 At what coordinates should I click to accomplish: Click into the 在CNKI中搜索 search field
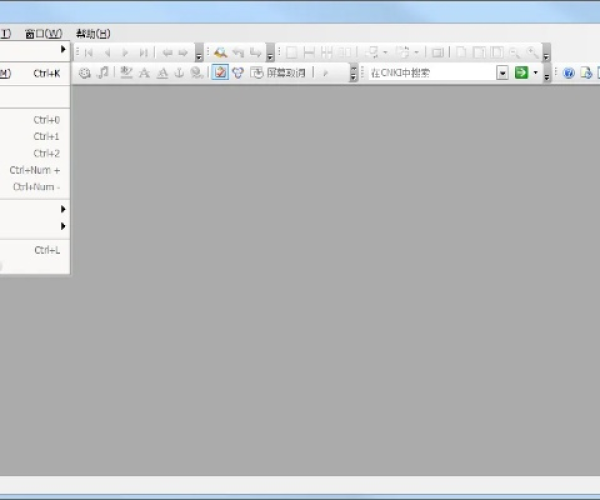click(x=430, y=73)
